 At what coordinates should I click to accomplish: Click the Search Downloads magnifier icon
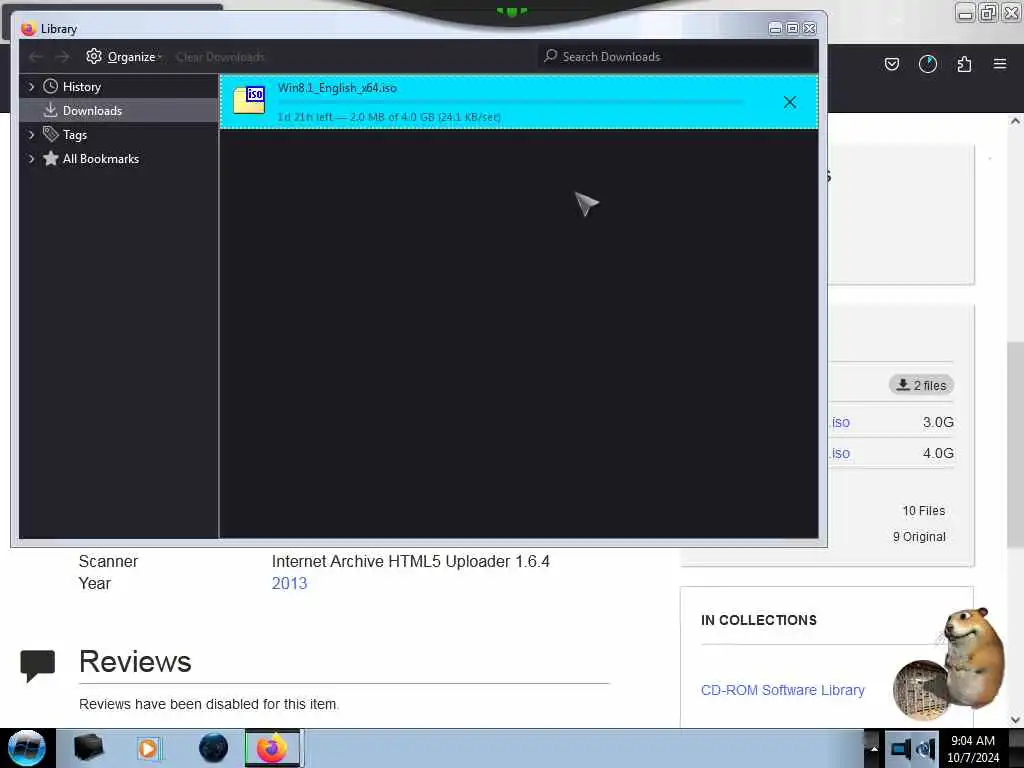tap(551, 56)
